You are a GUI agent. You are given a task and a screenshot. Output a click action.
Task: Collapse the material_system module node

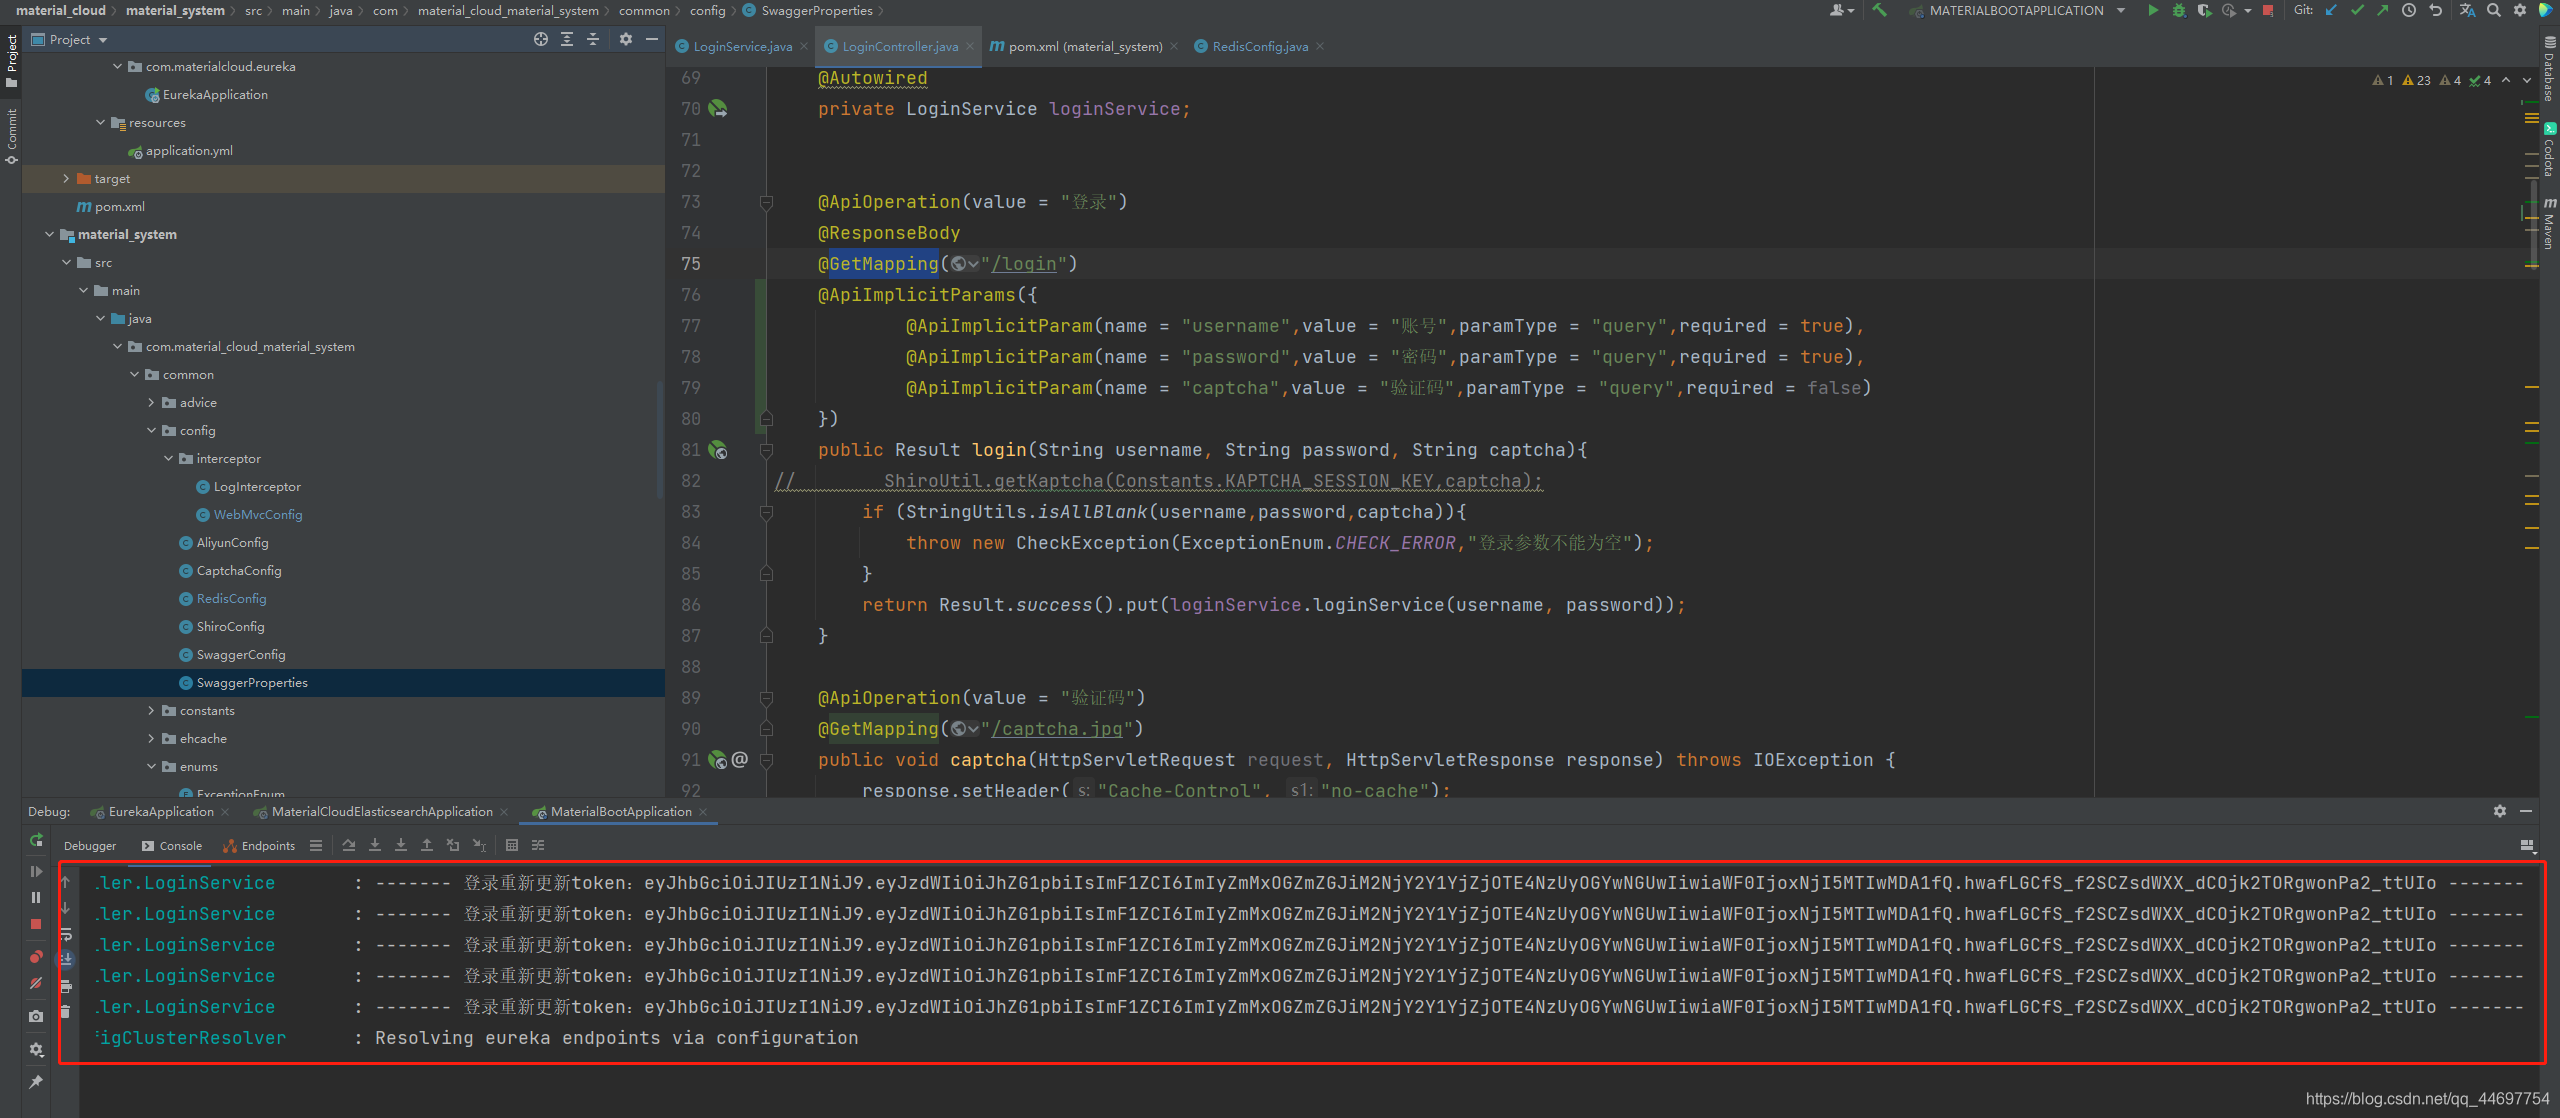pyautogui.click(x=50, y=235)
